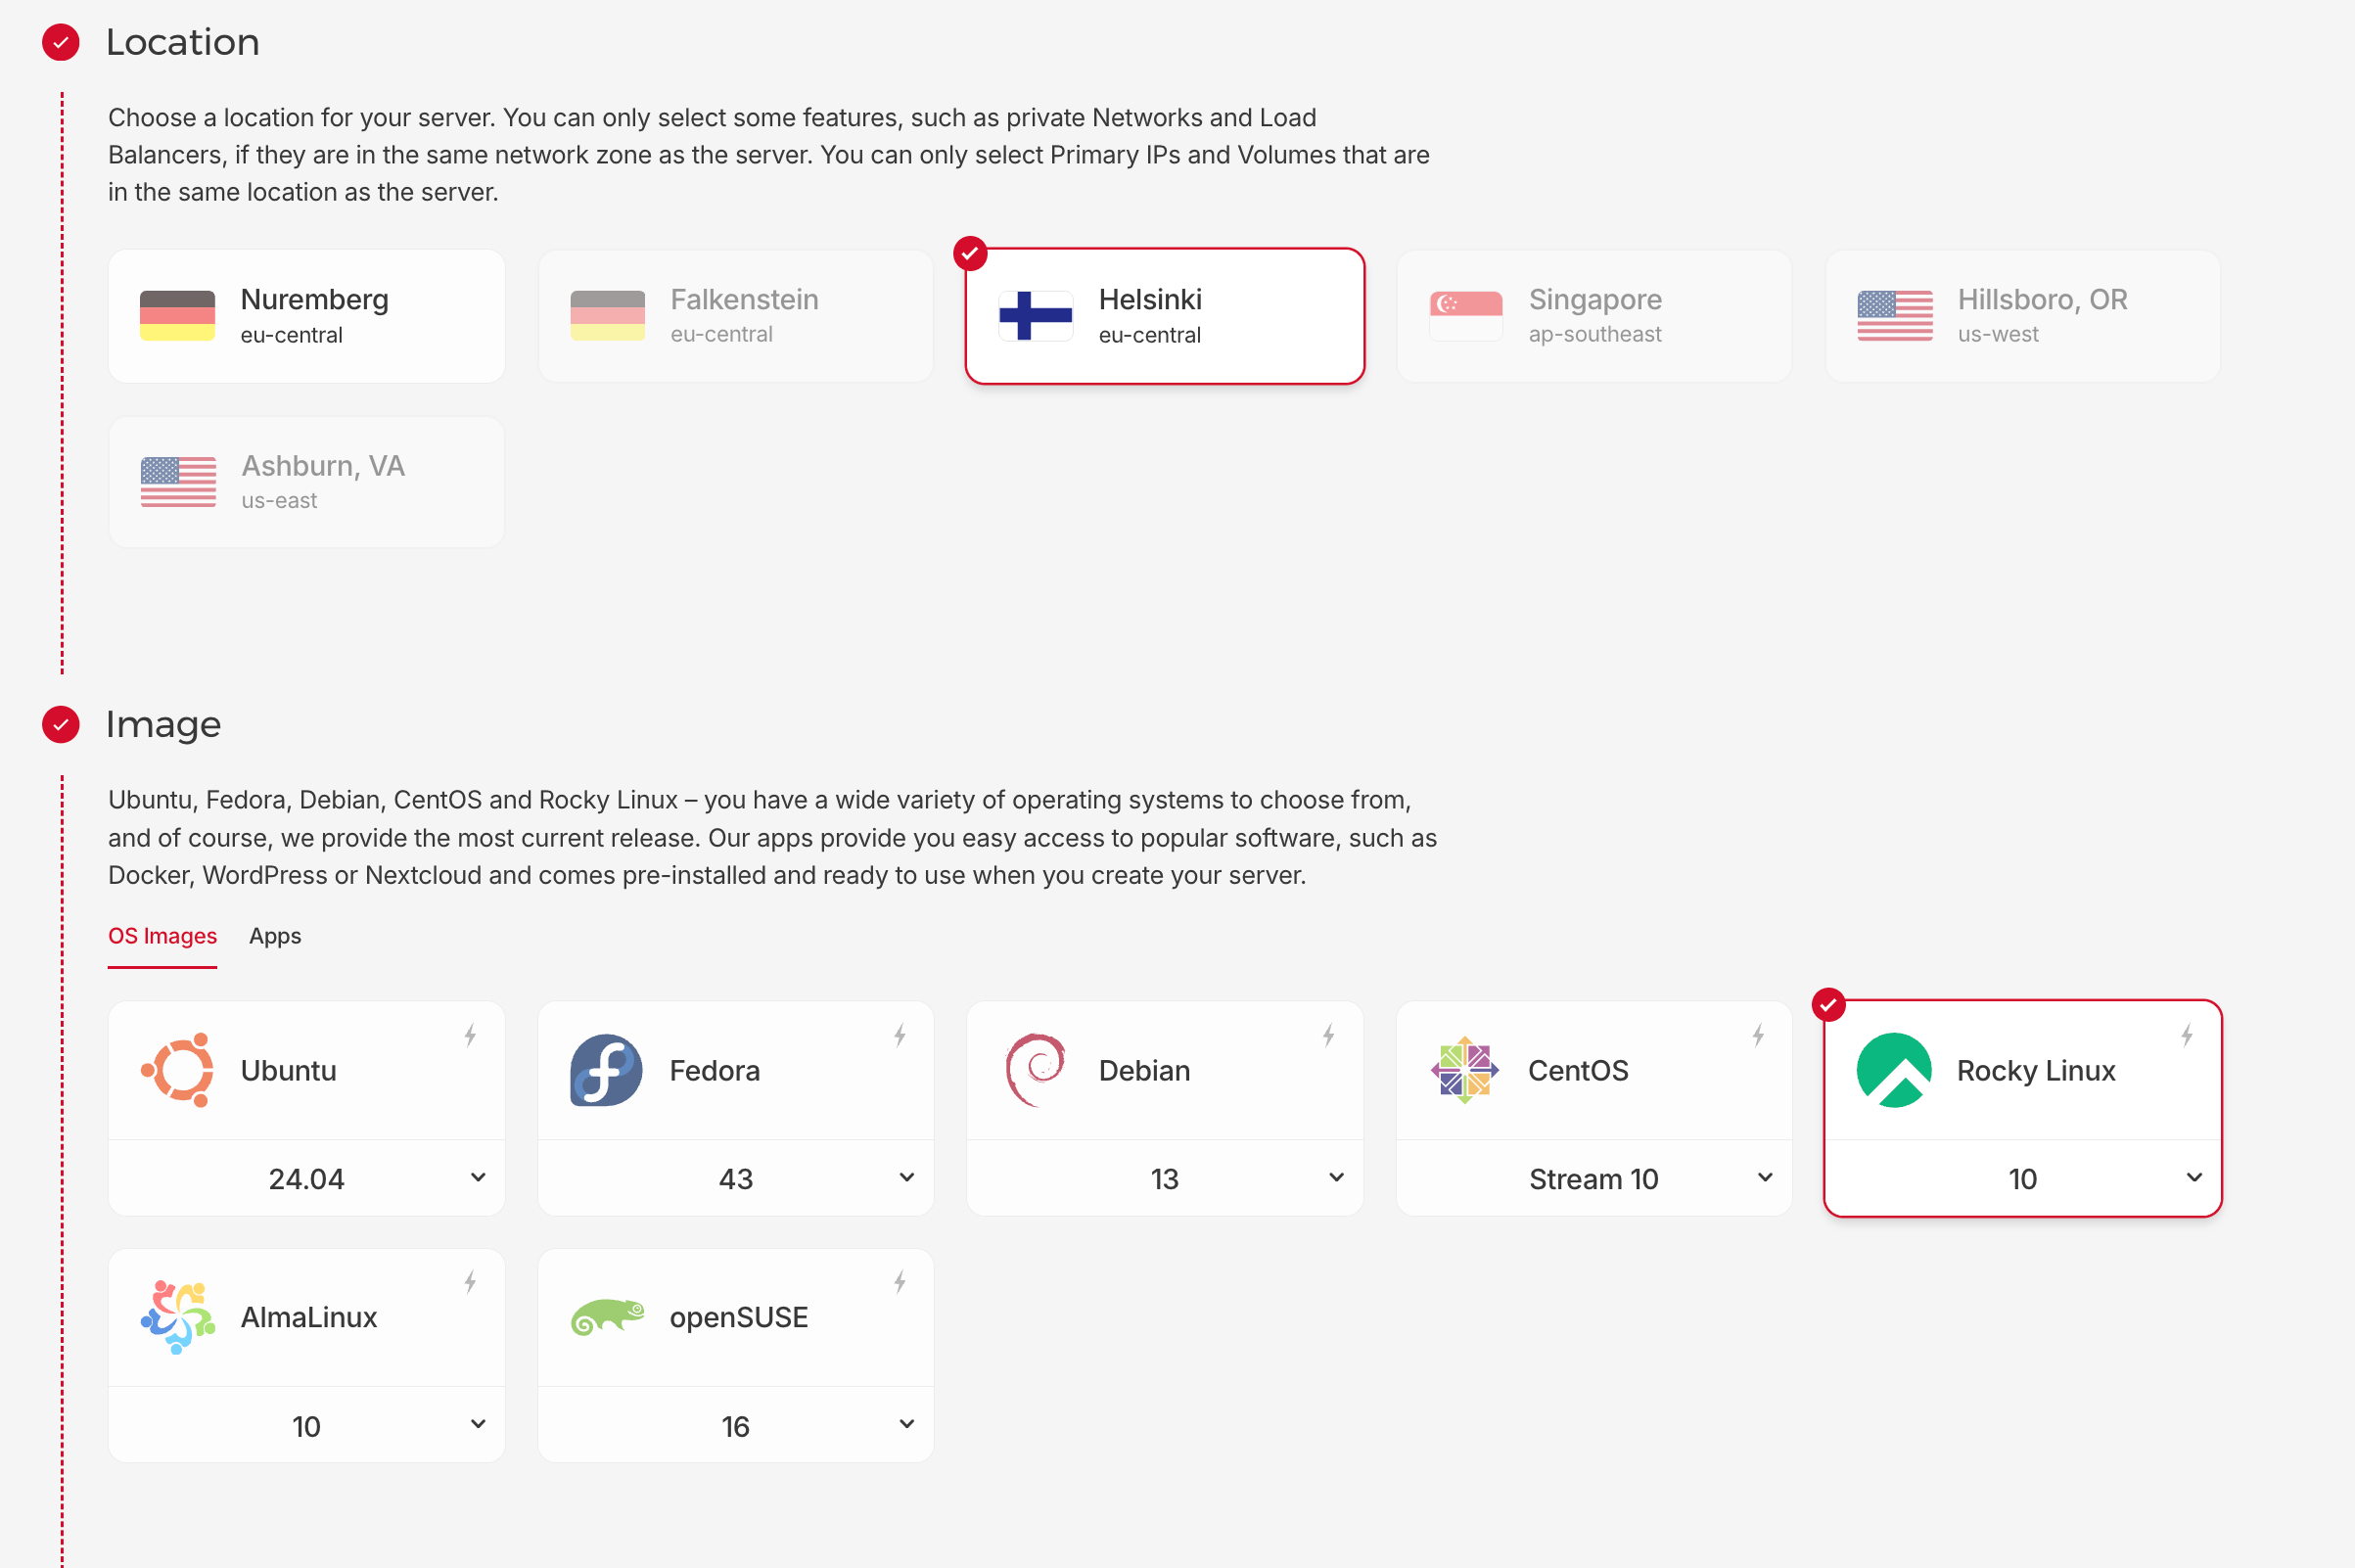Pick the Singapore ap-southeast location

coord(1593,316)
